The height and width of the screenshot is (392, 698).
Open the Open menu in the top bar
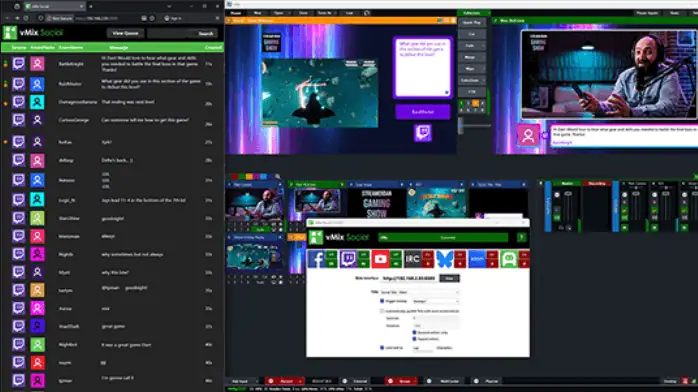(279, 13)
